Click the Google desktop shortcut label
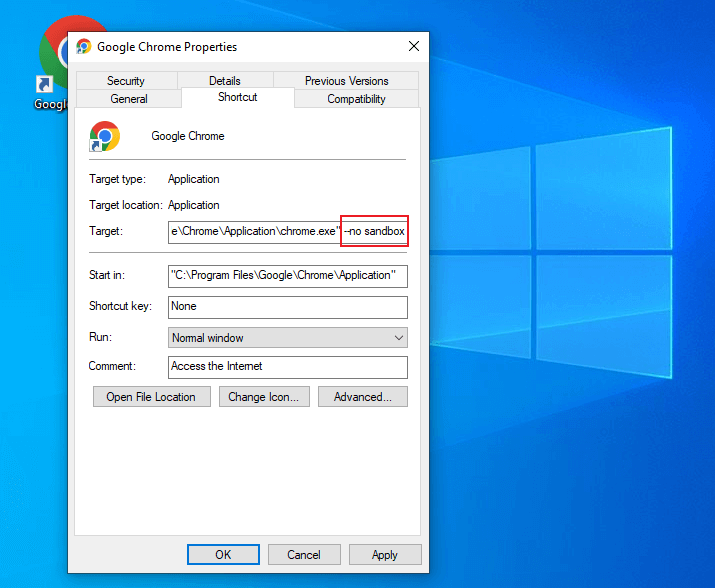Image resolution: width=715 pixels, height=588 pixels. coord(51,104)
